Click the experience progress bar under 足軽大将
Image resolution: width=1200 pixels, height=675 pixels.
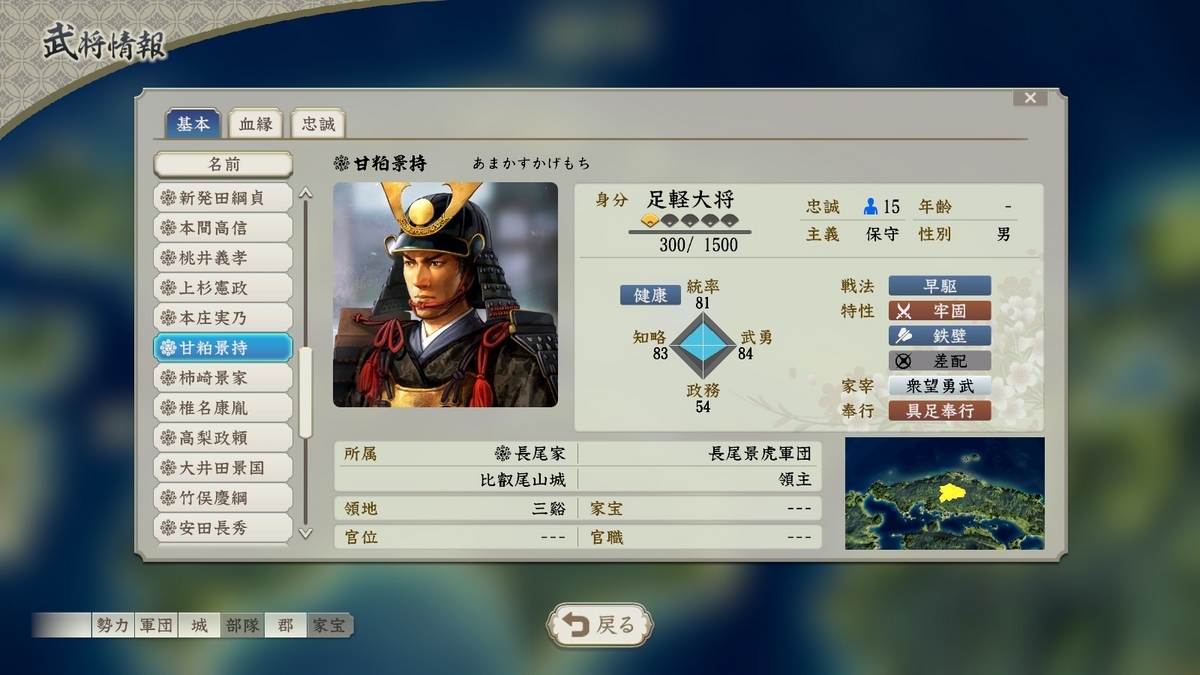coord(690,232)
